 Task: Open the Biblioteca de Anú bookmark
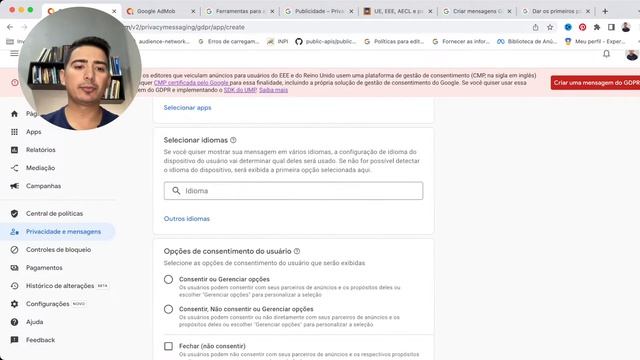[527, 42]
